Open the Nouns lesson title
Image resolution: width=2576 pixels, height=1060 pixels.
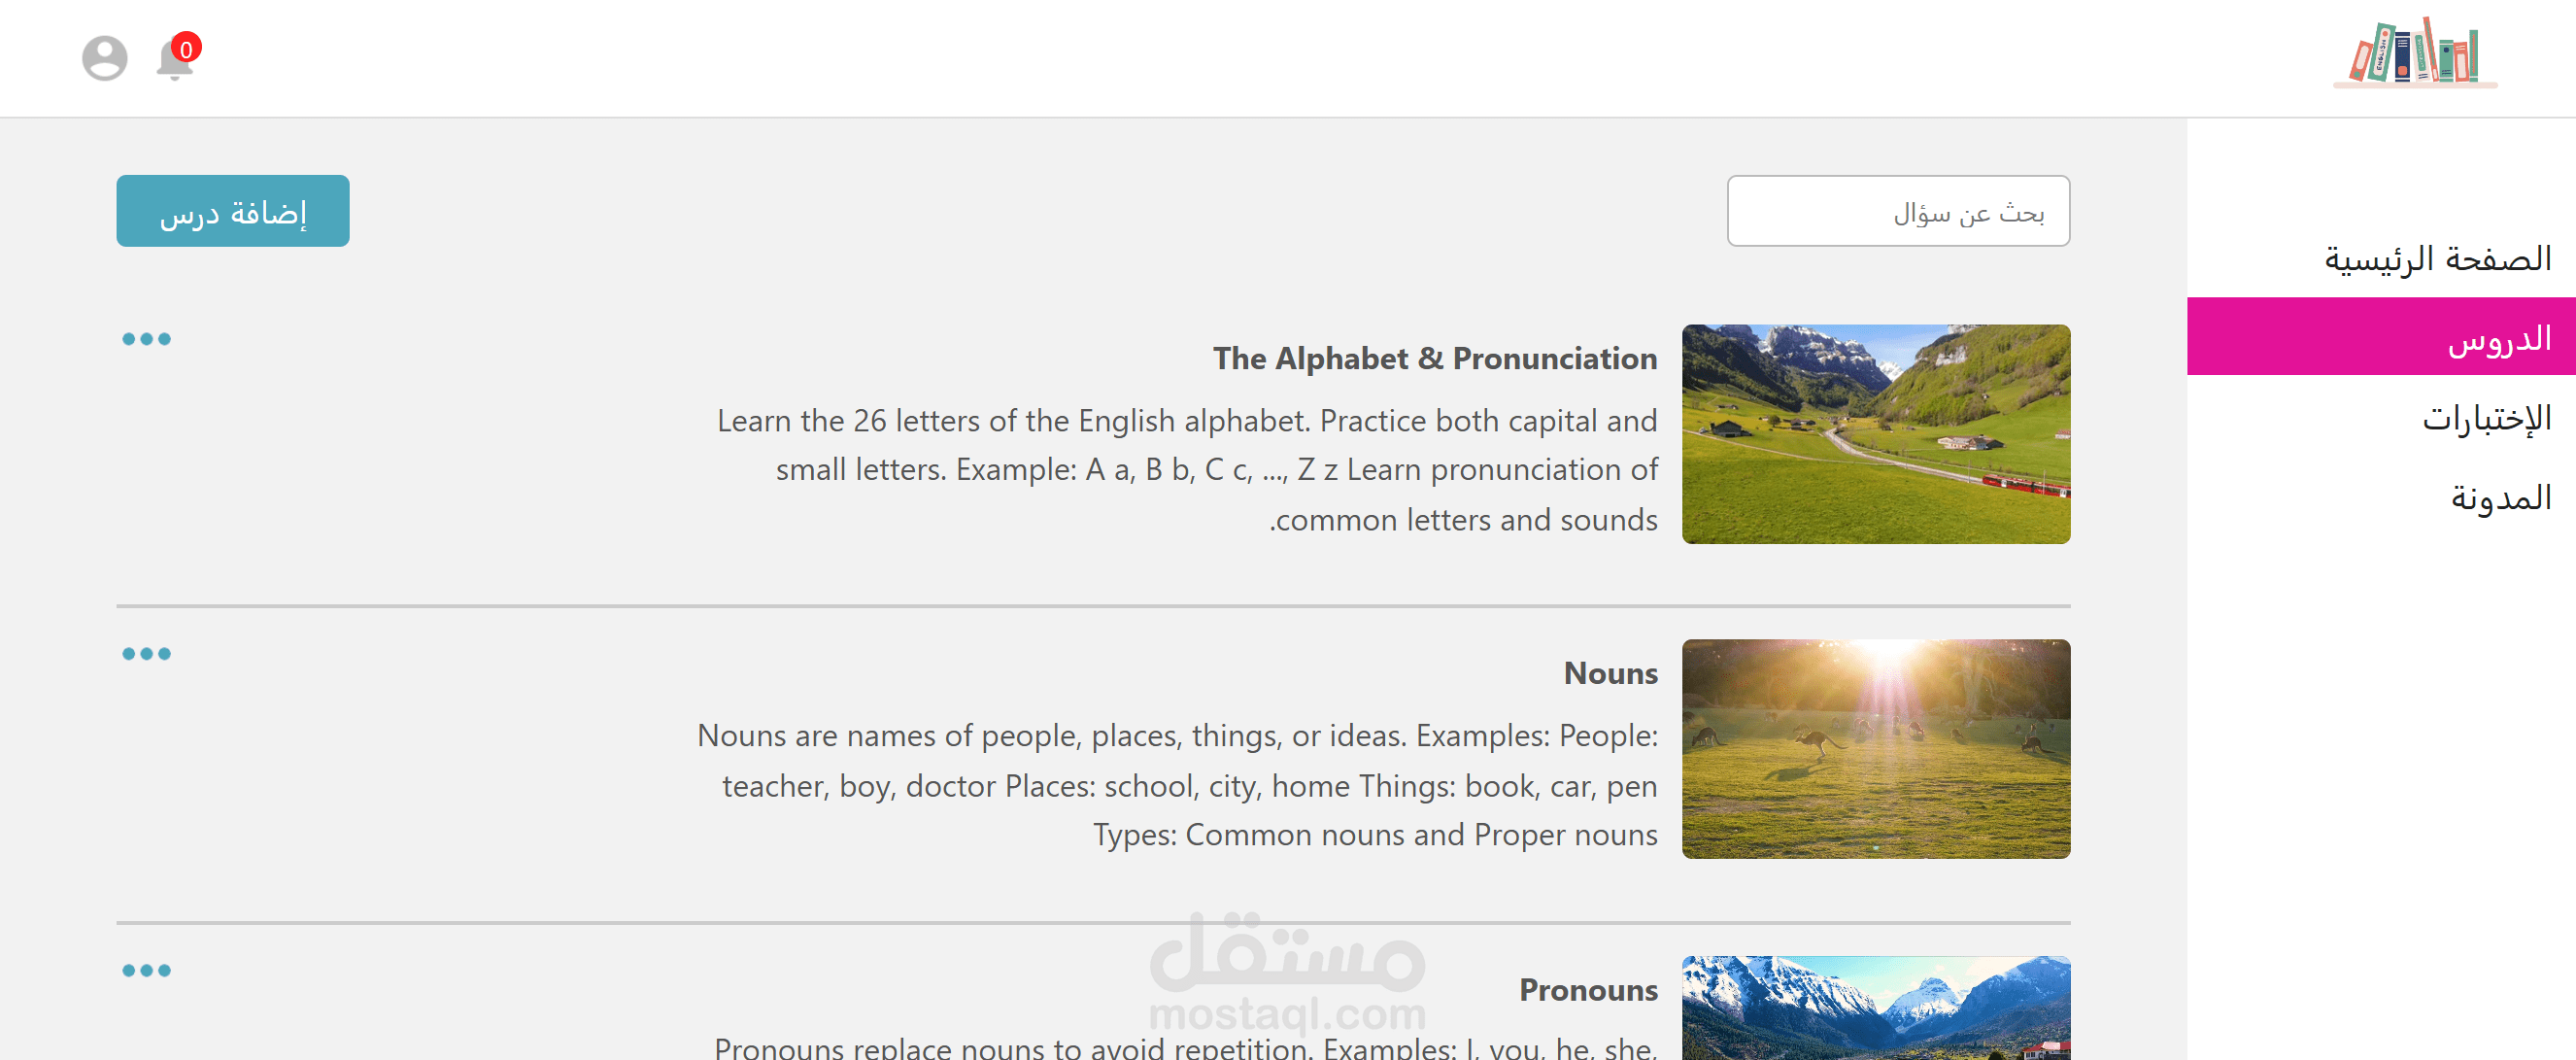pyautogui.click(x=1610, y=673)
